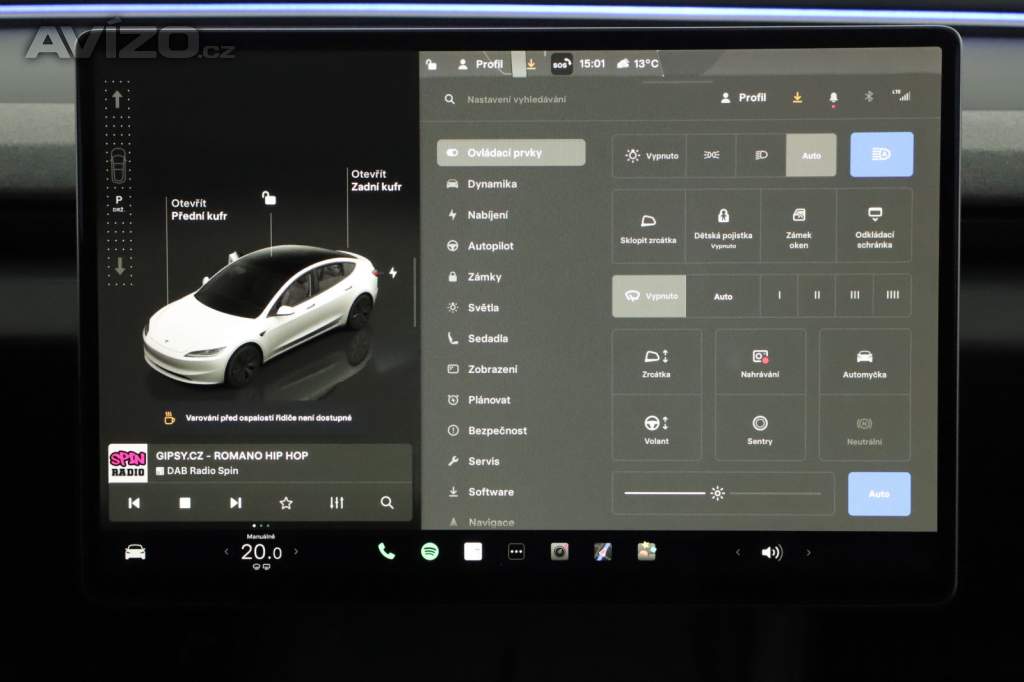Image resolution: width=1024 pixels, height=682 pixels.
Task: Enable Auto headlights mode
Action: (811, 155)
